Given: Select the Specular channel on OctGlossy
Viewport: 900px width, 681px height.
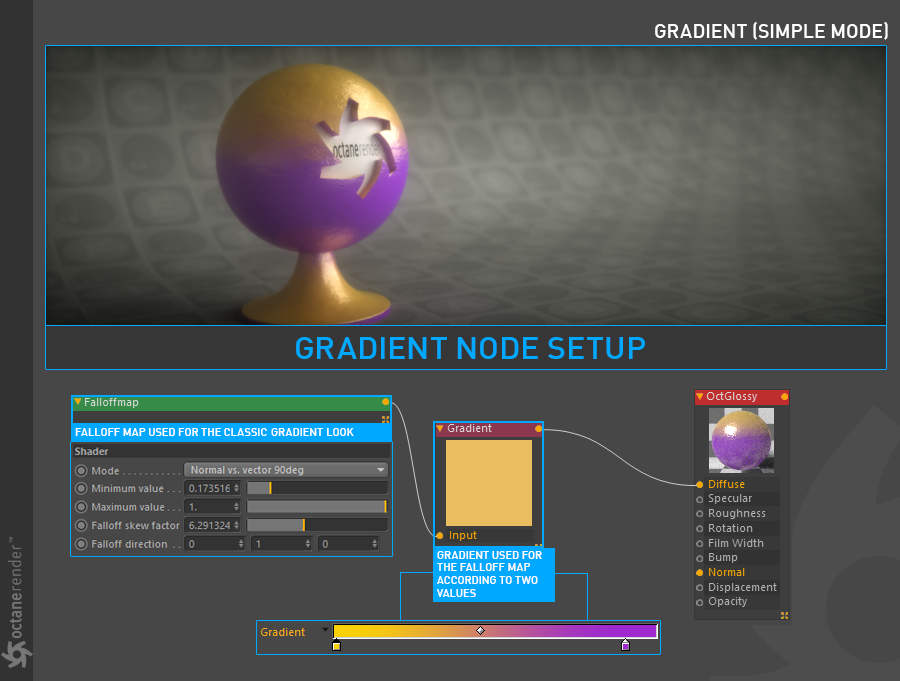Looking at the screenshot, I should 730,498.
